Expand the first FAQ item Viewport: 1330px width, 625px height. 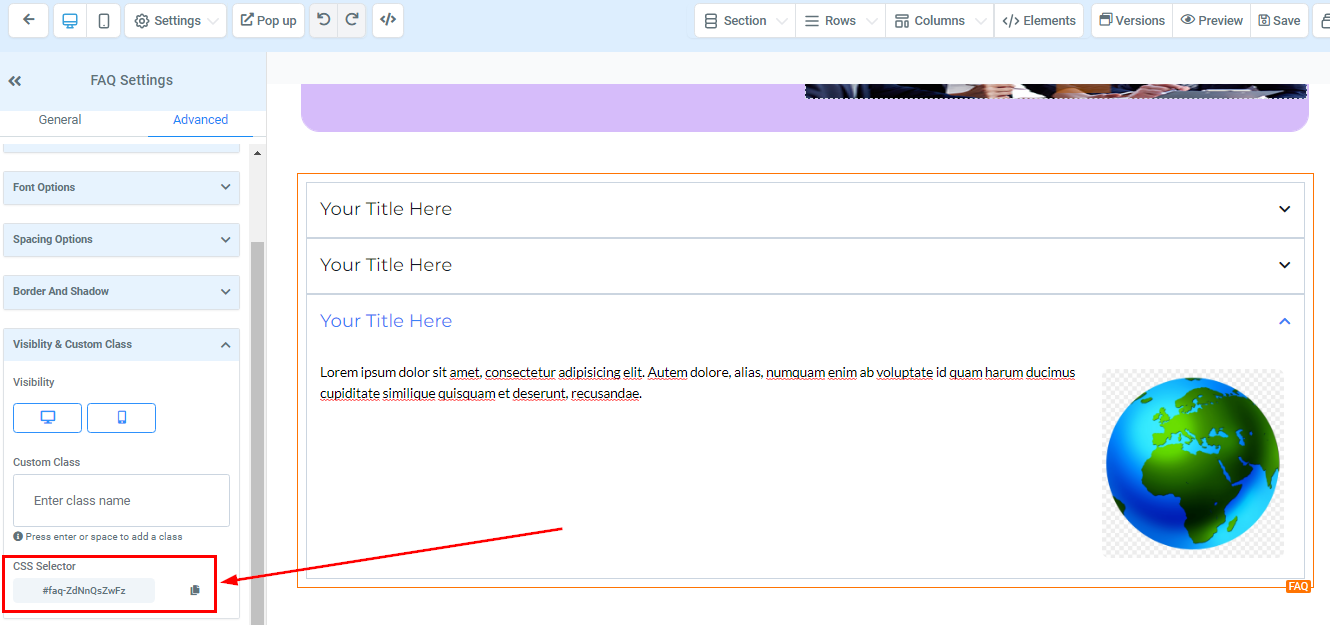[x=805, y=209]
